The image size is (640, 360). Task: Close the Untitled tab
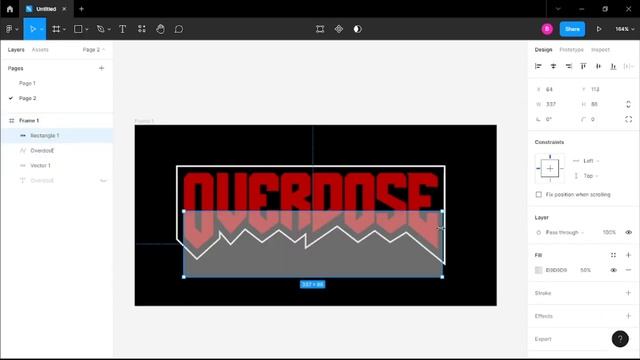point(64,9)
